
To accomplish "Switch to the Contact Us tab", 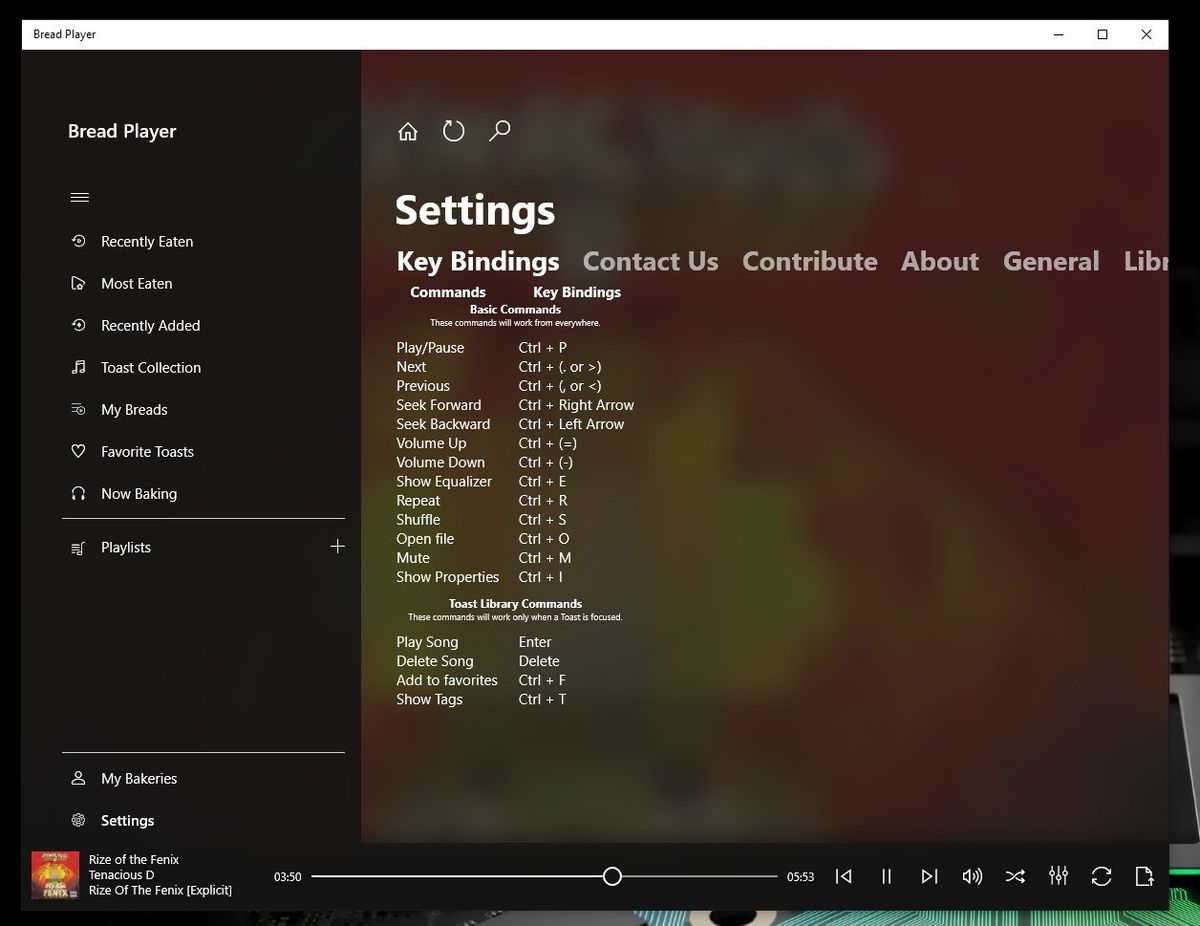I will 650,261.
